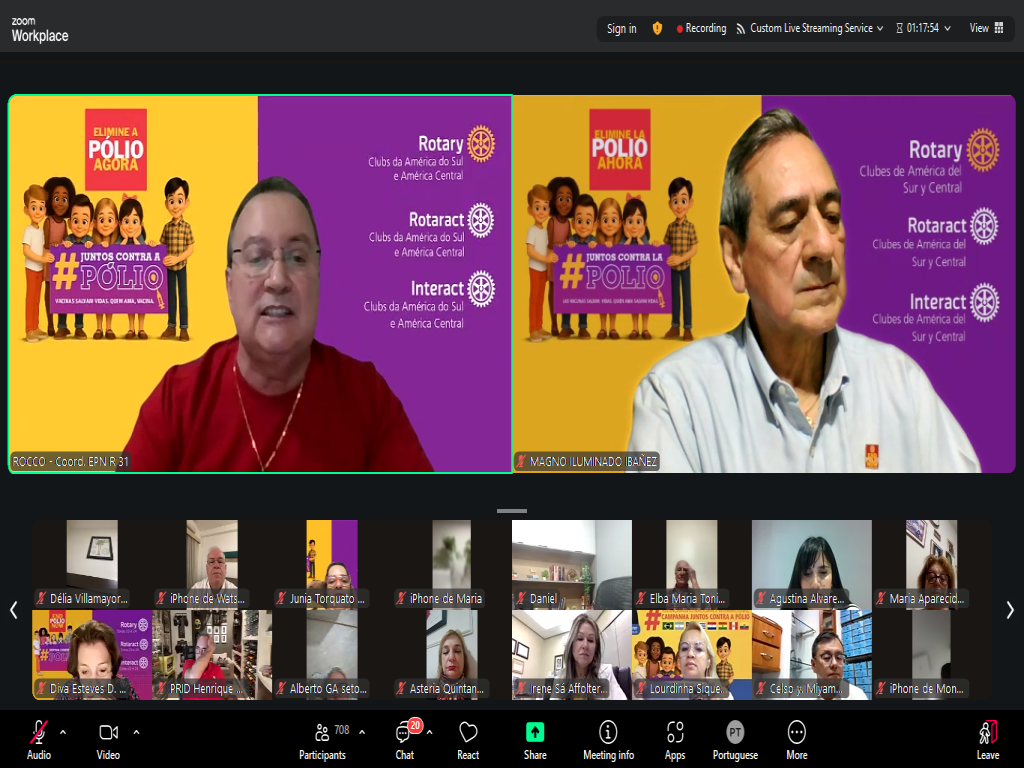
Task: Click the More options icon
Action: 796,739
